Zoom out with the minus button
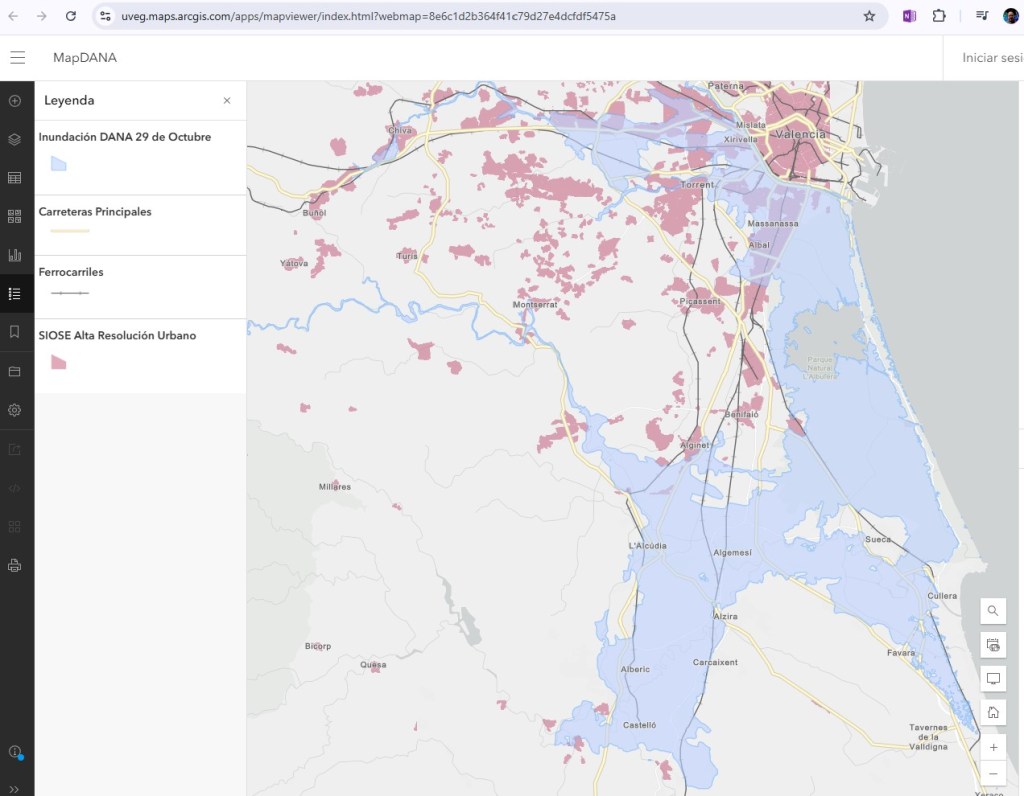The width and height of the screenshot is (1024, 796). [x=993, y=774]
